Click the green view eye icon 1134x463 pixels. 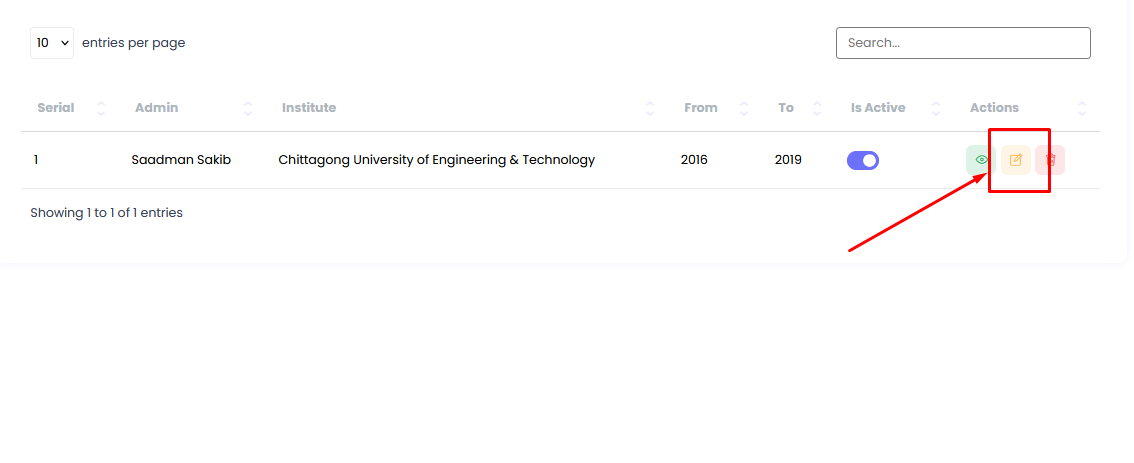point(981,160)
